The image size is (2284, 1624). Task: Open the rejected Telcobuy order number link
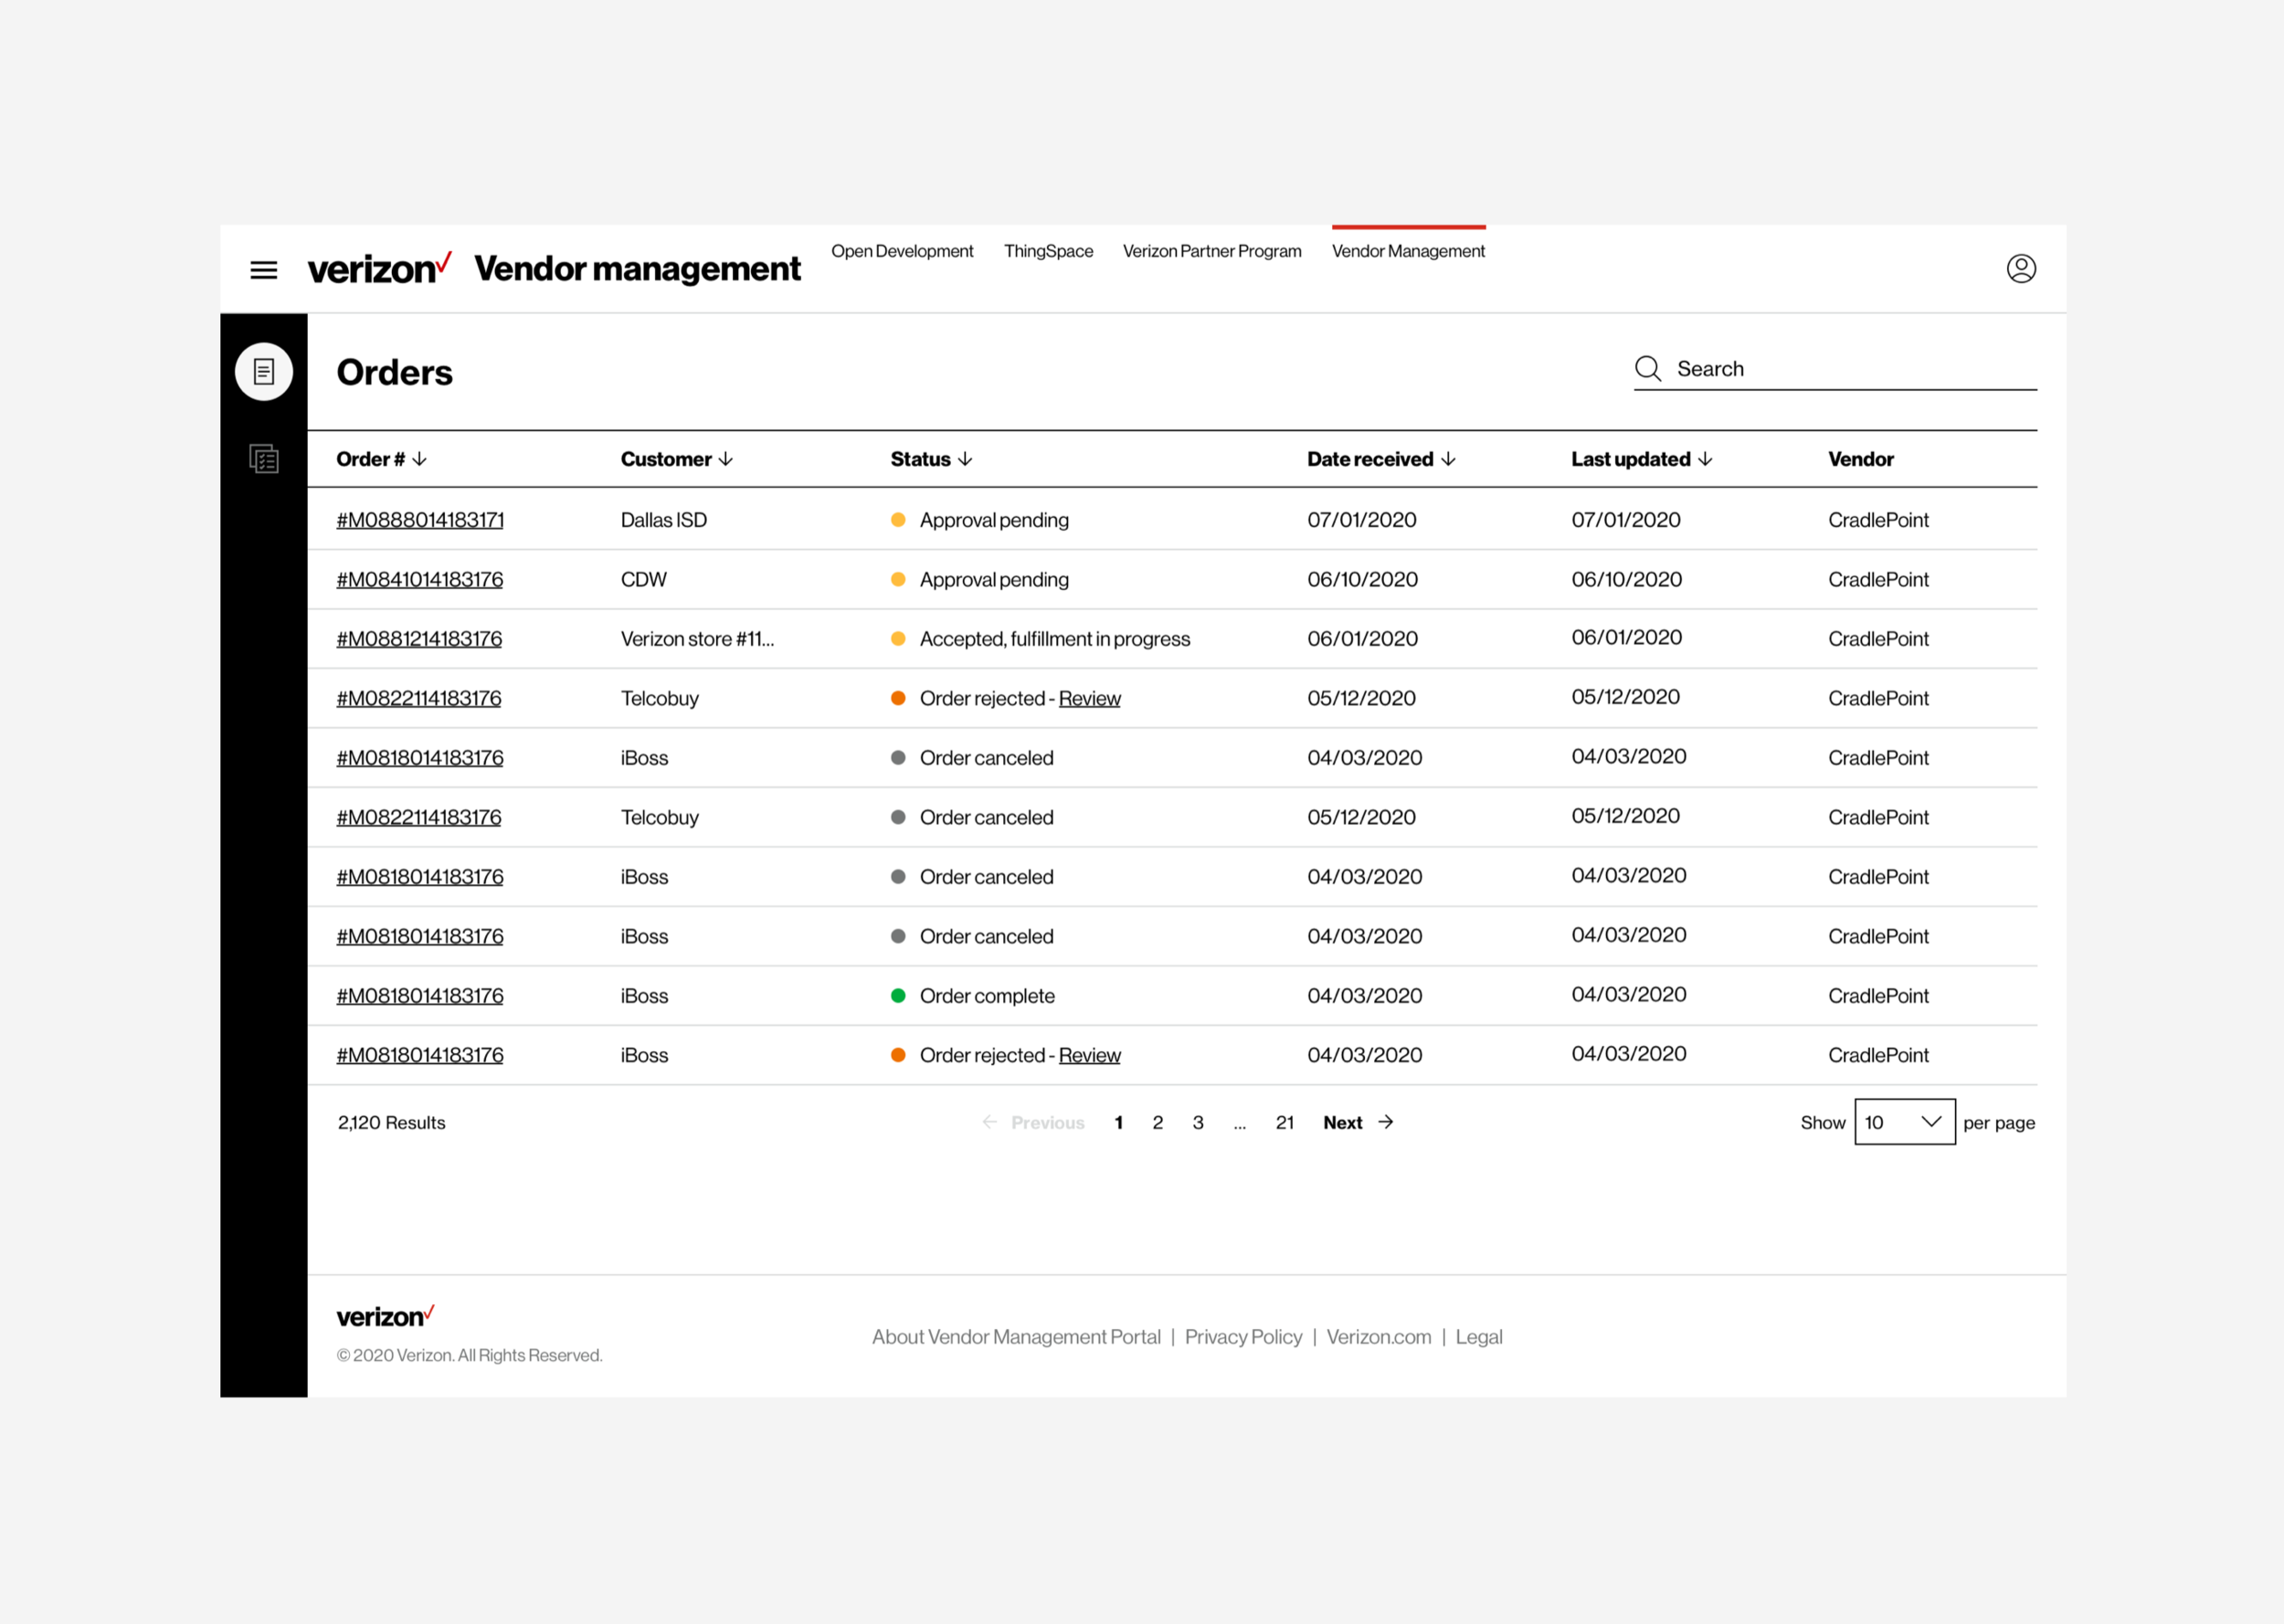pos(419,698)
